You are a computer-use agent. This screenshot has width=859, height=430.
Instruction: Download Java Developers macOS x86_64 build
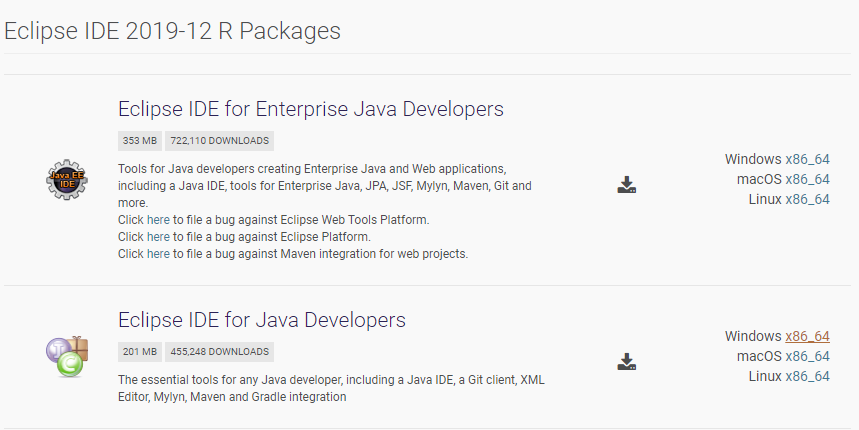coord(808,356)
